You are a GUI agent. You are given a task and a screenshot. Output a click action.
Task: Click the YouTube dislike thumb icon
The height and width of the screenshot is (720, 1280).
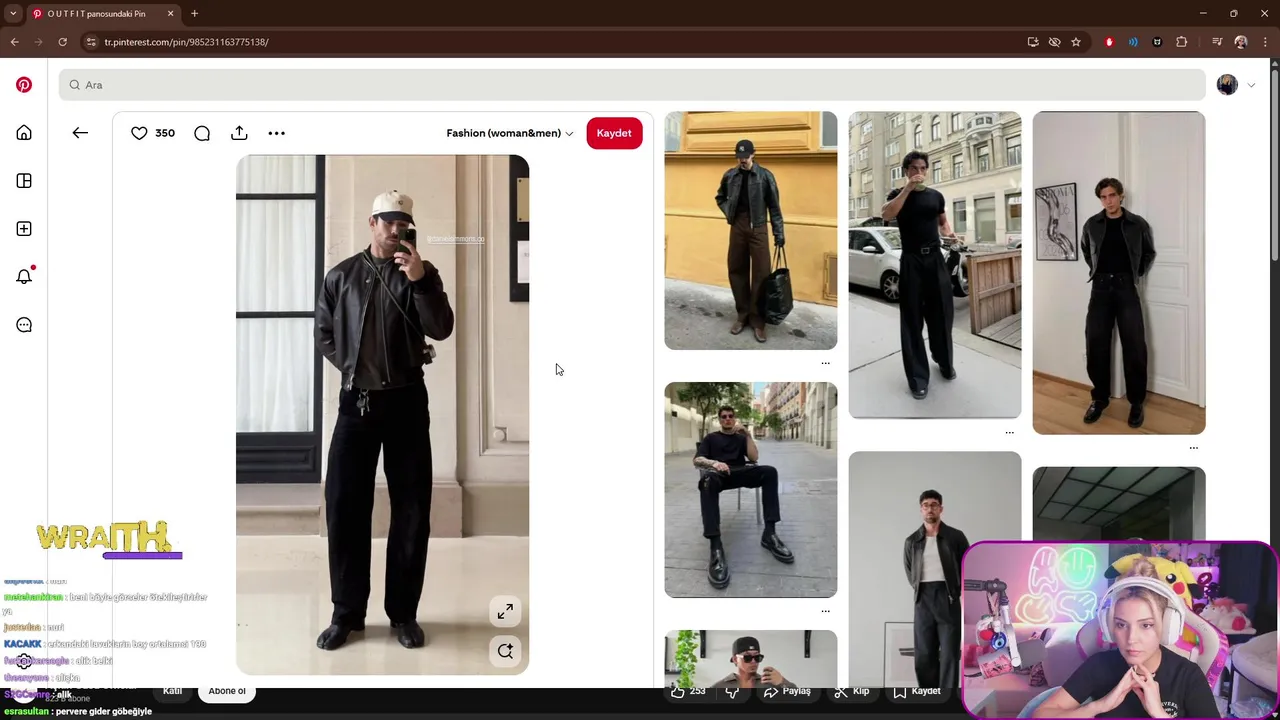tap(732, 691)
